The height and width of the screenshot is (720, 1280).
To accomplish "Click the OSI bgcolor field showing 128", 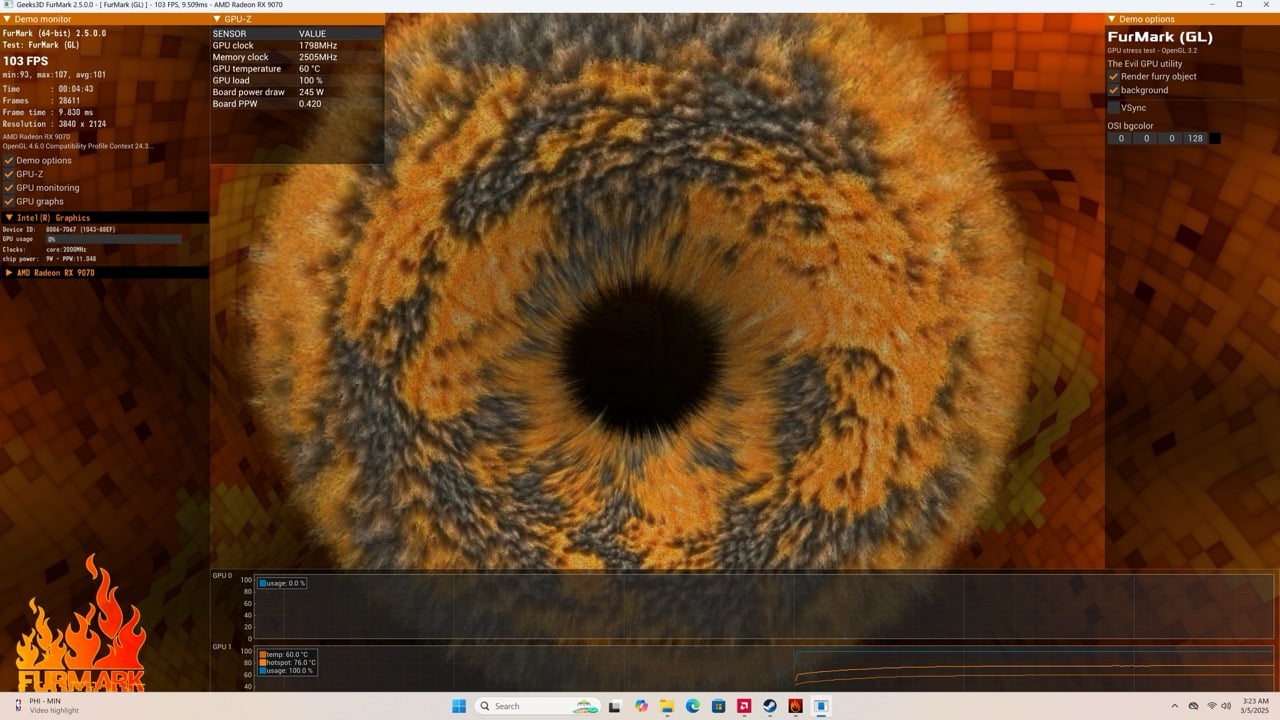I will [1195, 138].
